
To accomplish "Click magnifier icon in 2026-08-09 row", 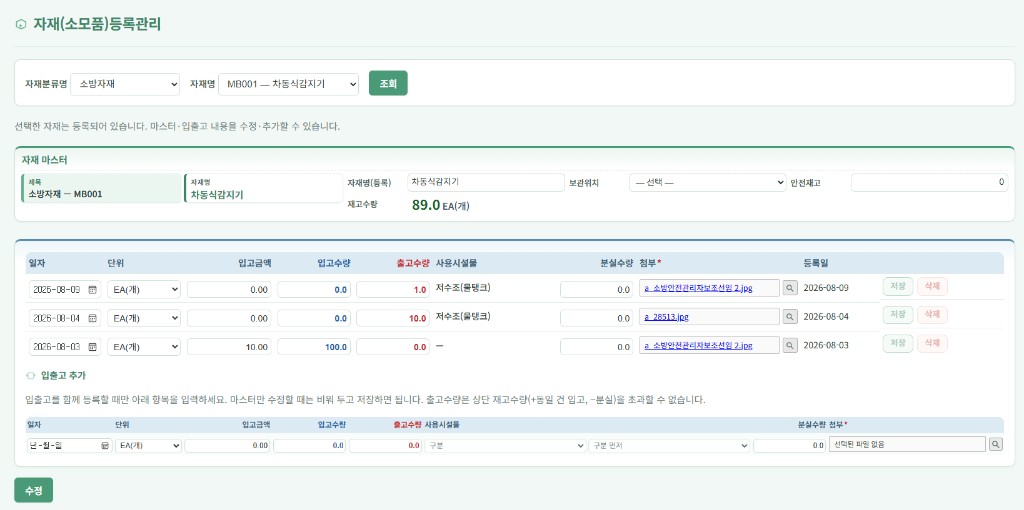I will pyautogui.click(x=790, y=289).
